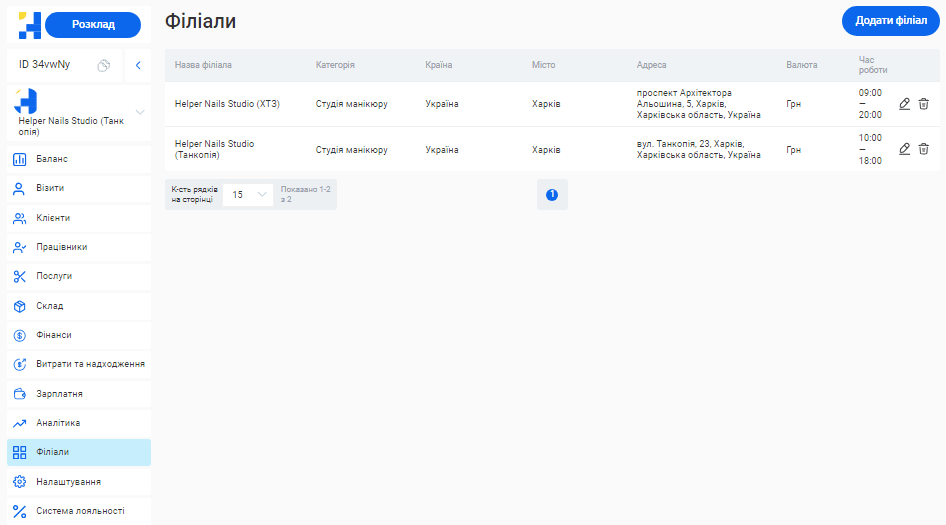Screen dimensions: 946x525
Task: Select page 1 in pagination
Action: [552, 195]
